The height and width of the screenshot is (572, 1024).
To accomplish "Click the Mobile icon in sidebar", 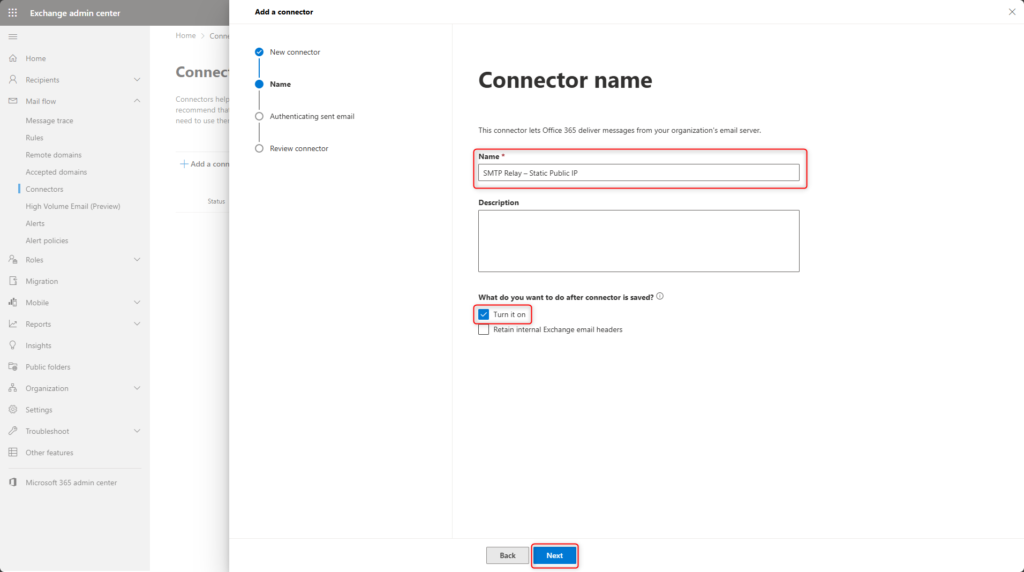I will tap(12, 302).
